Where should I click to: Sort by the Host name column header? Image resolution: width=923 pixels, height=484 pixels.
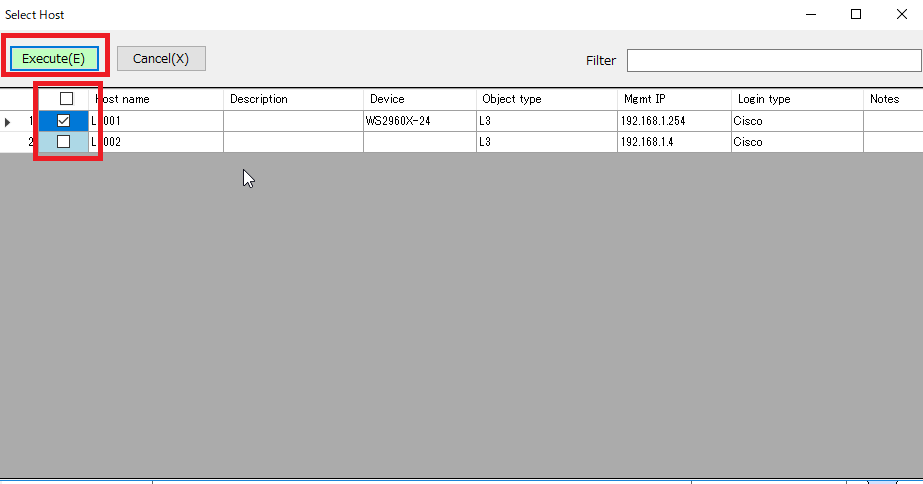pyautogui.click(x=157, y=99)
